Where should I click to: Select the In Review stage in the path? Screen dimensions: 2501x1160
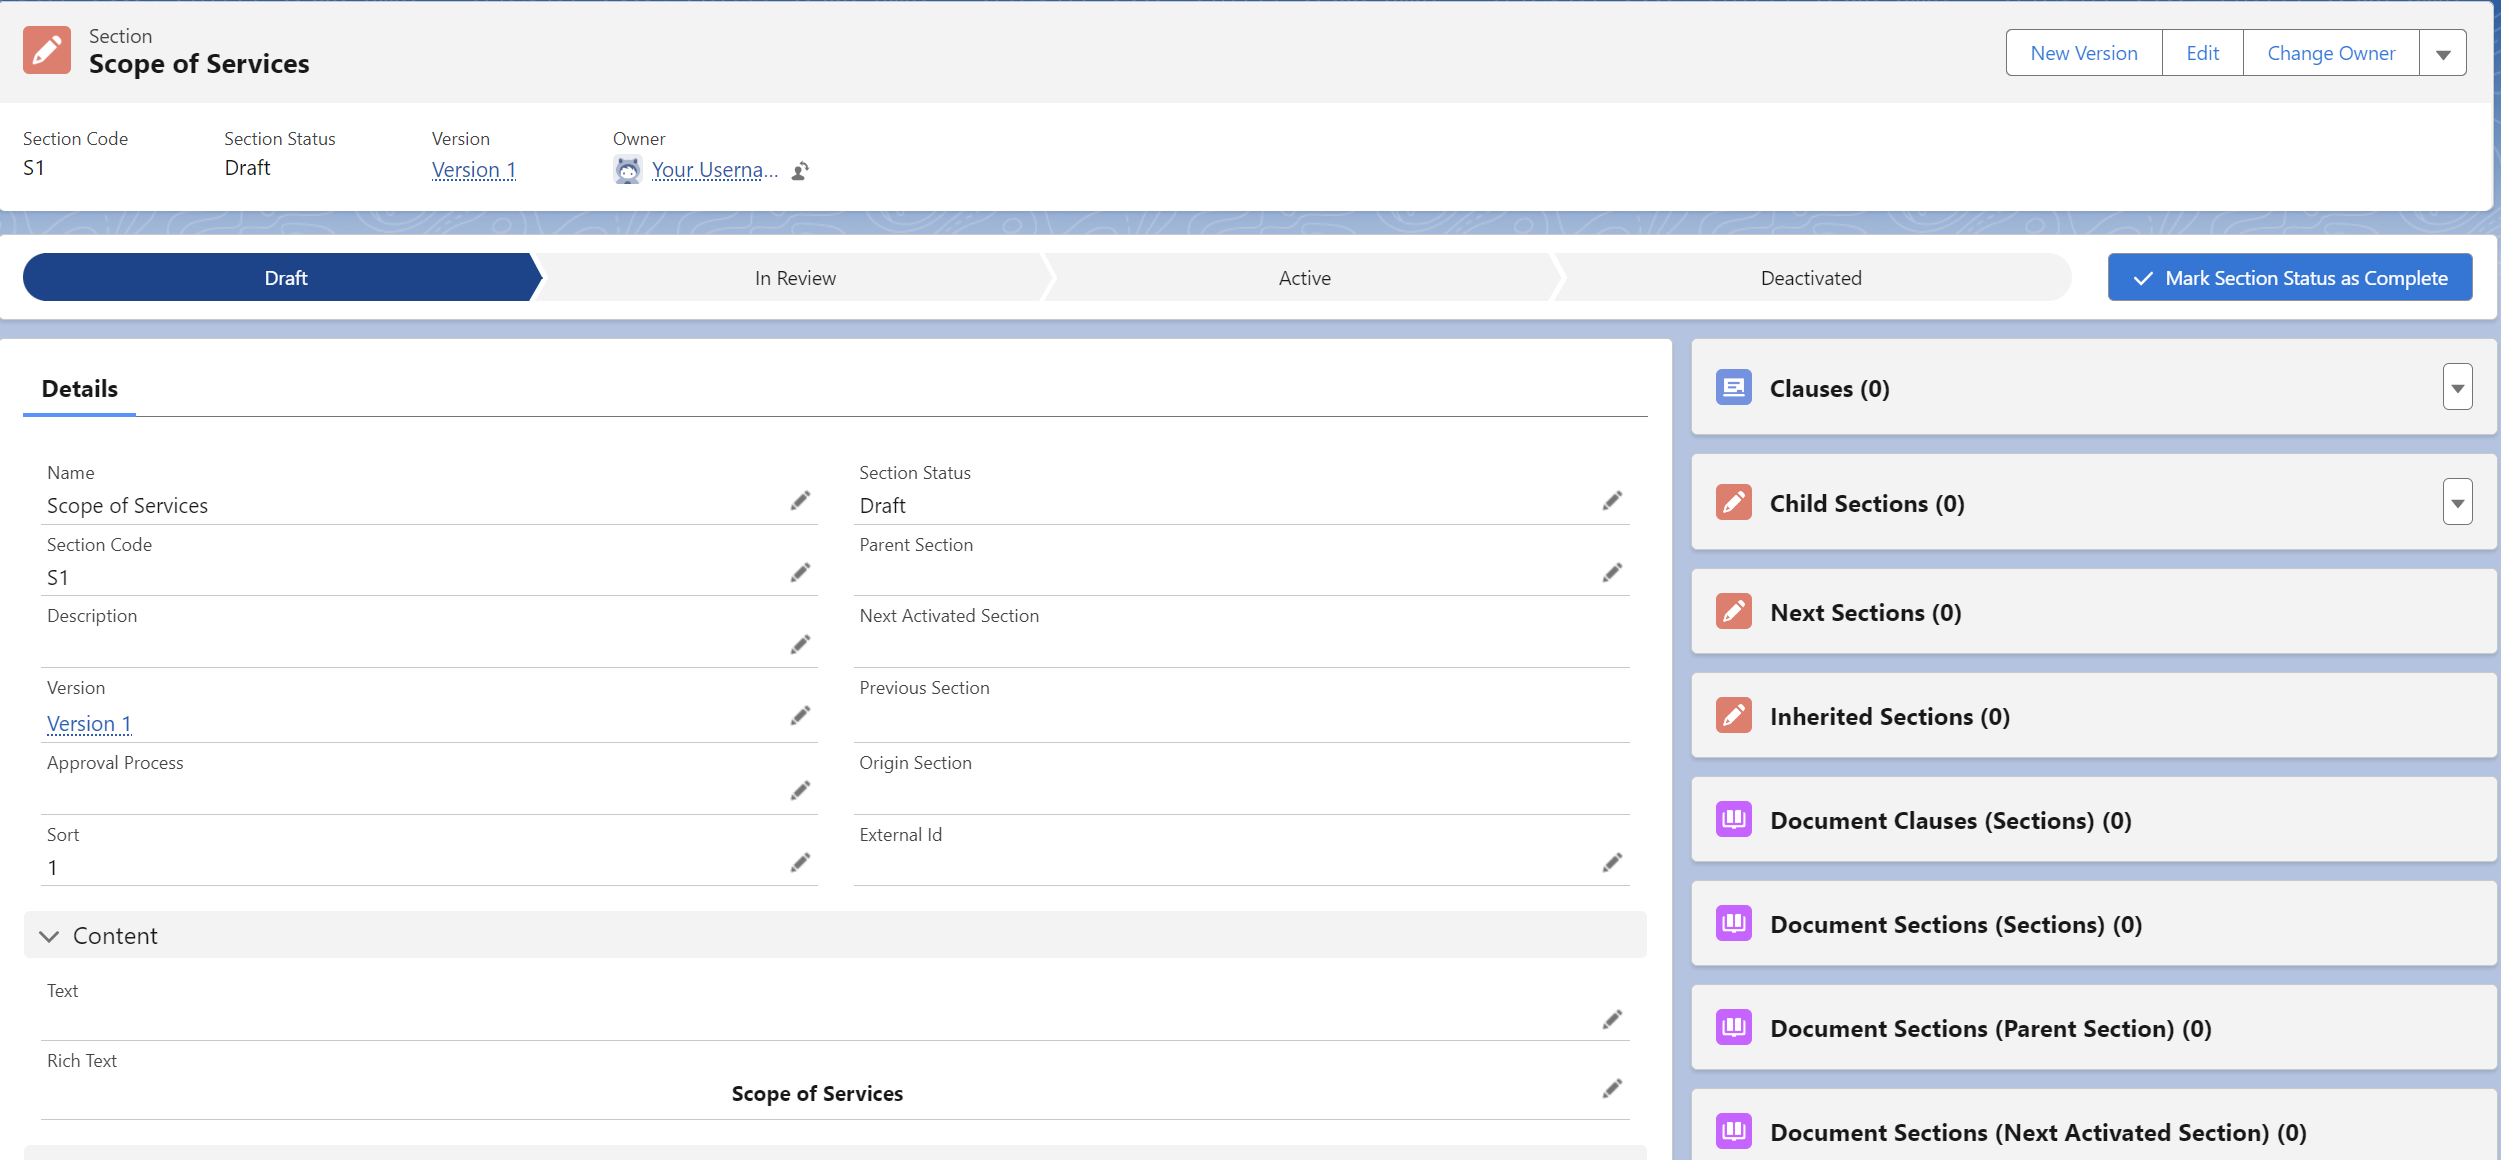(795, 277)
